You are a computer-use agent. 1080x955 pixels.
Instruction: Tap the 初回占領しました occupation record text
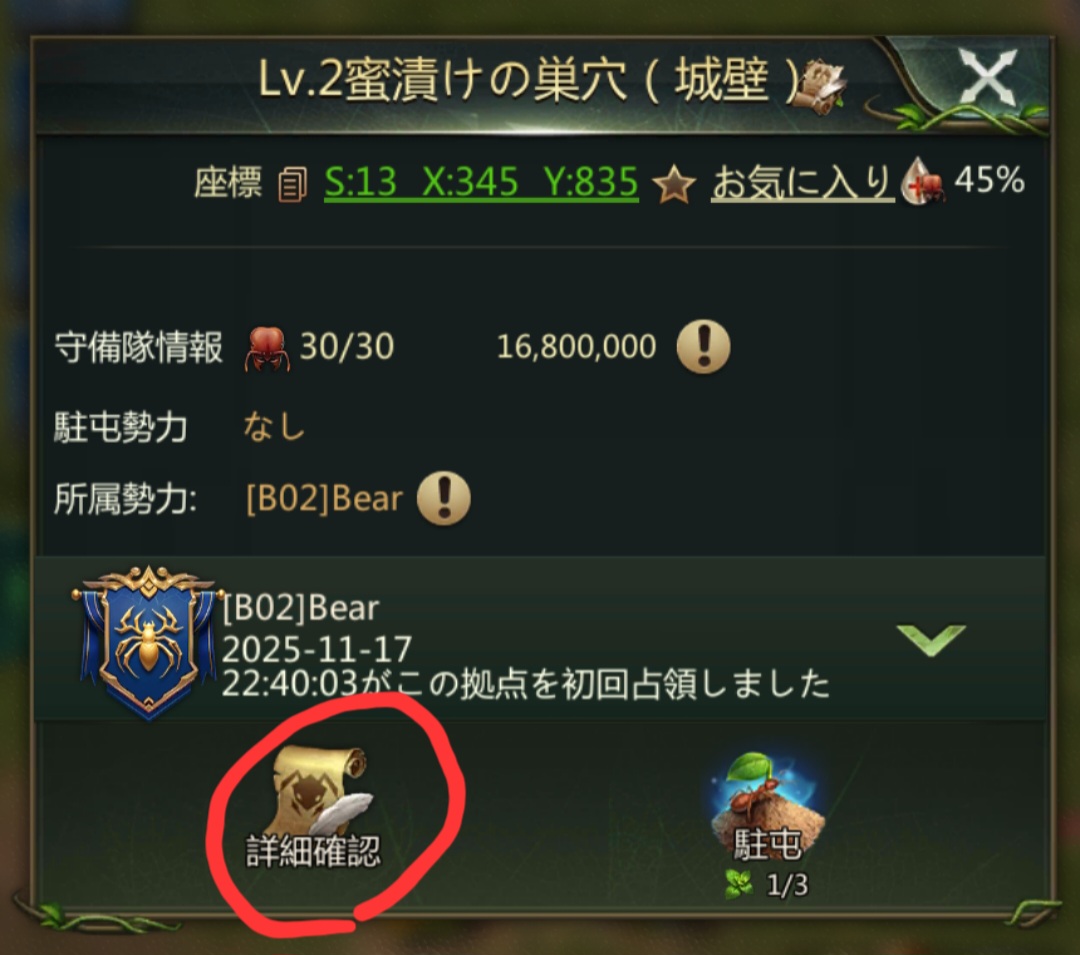(526, 685)
